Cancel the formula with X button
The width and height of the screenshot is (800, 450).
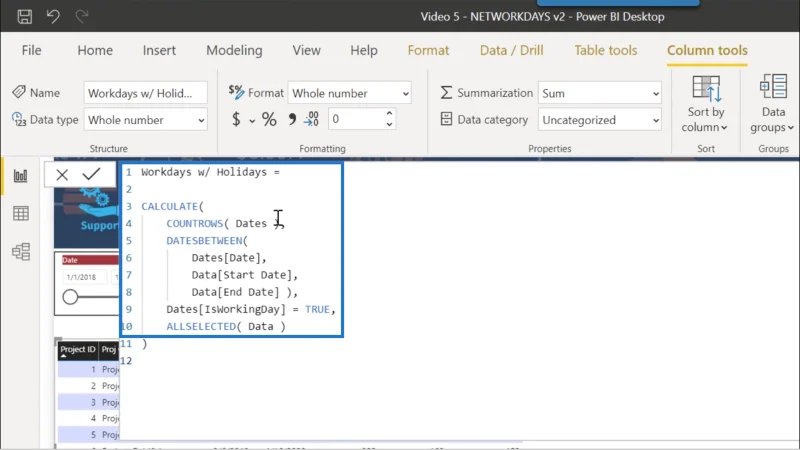62,174
